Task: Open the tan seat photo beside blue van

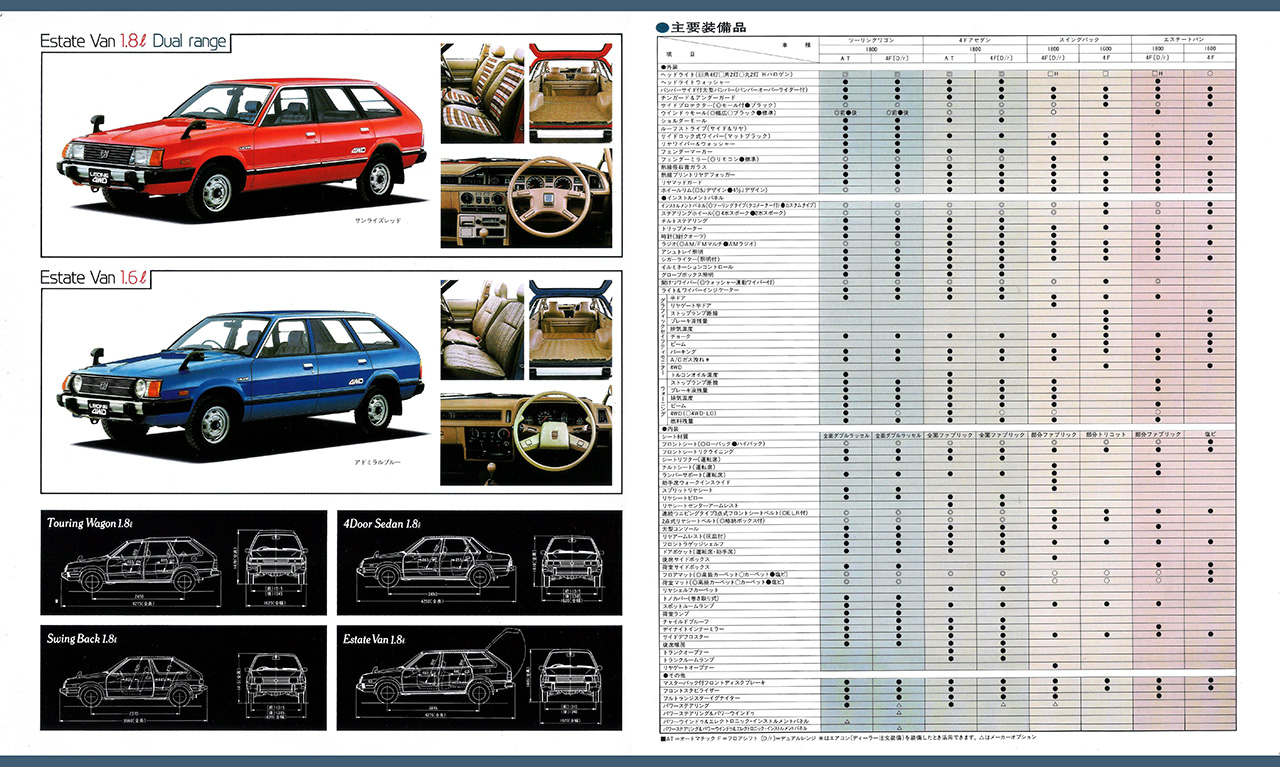Action: [x=482, y=330]
